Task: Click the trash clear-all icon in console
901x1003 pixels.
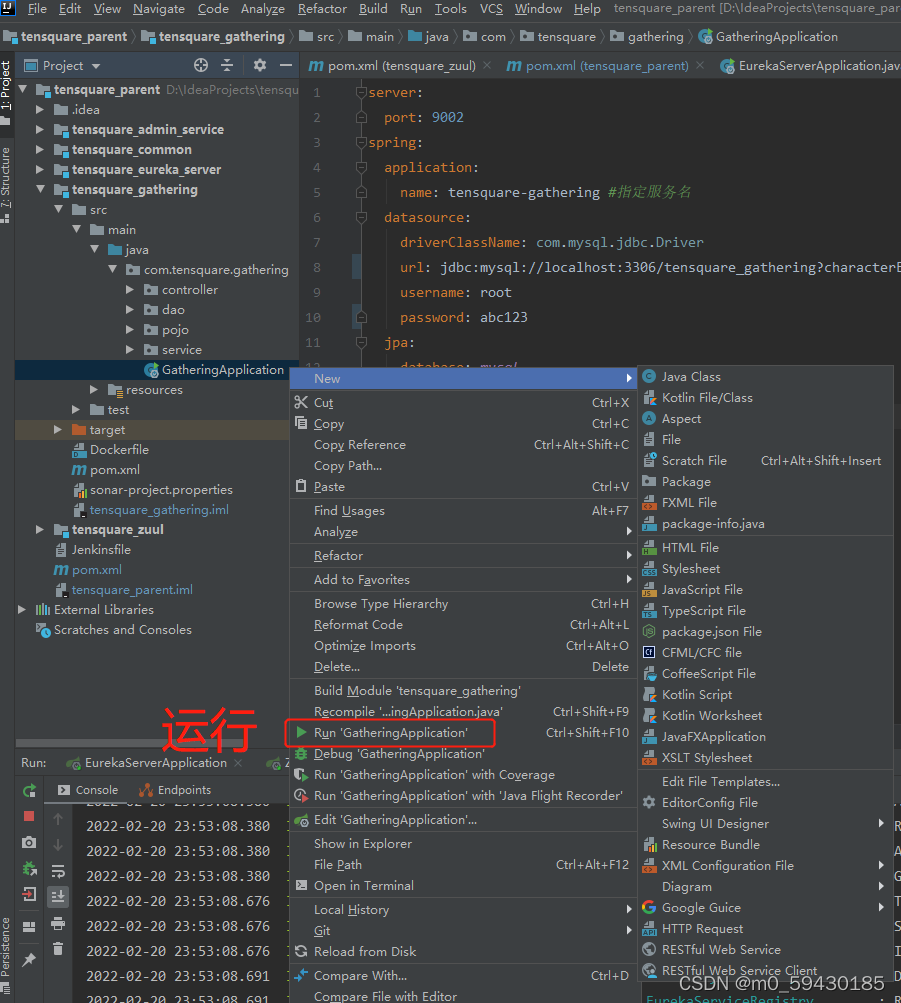Action: coord(58,949)
